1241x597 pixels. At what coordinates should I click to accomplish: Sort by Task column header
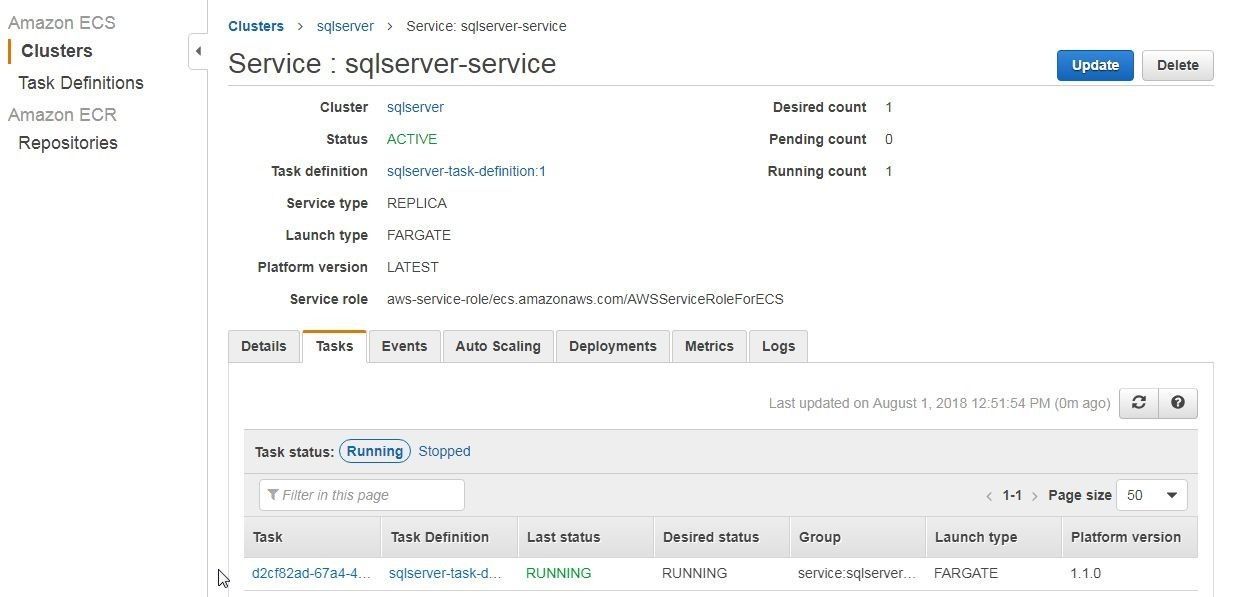tap(312, 537)
